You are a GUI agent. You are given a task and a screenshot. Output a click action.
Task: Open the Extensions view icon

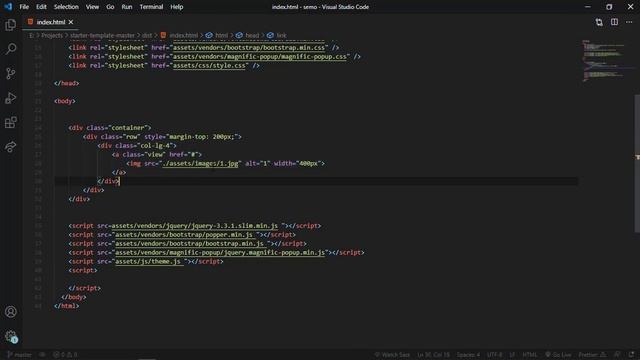point(11,122)
